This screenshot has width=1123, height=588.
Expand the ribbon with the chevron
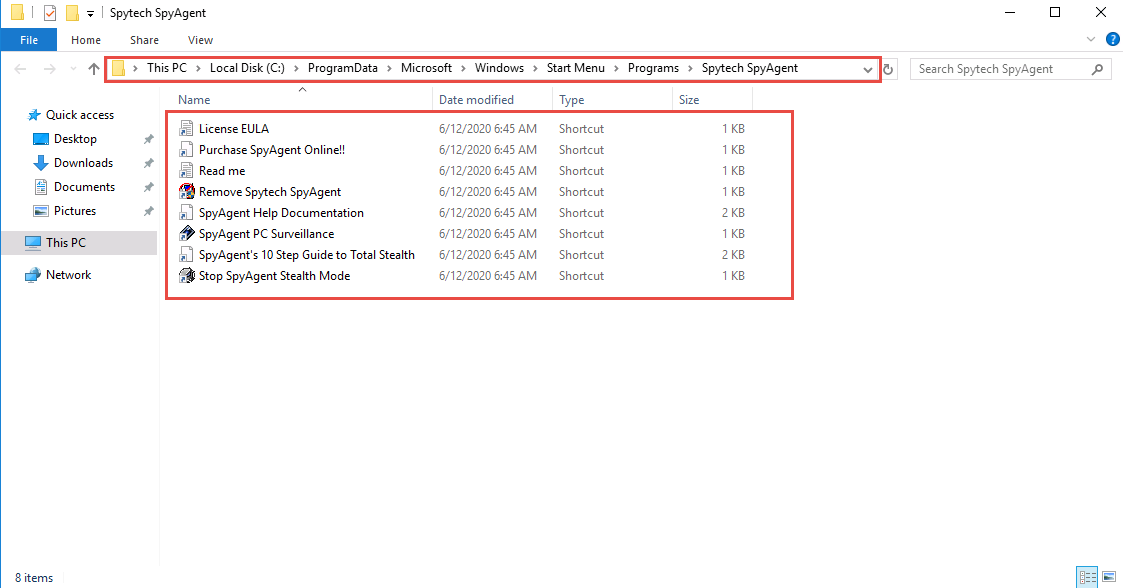[x=1091, y=39]
